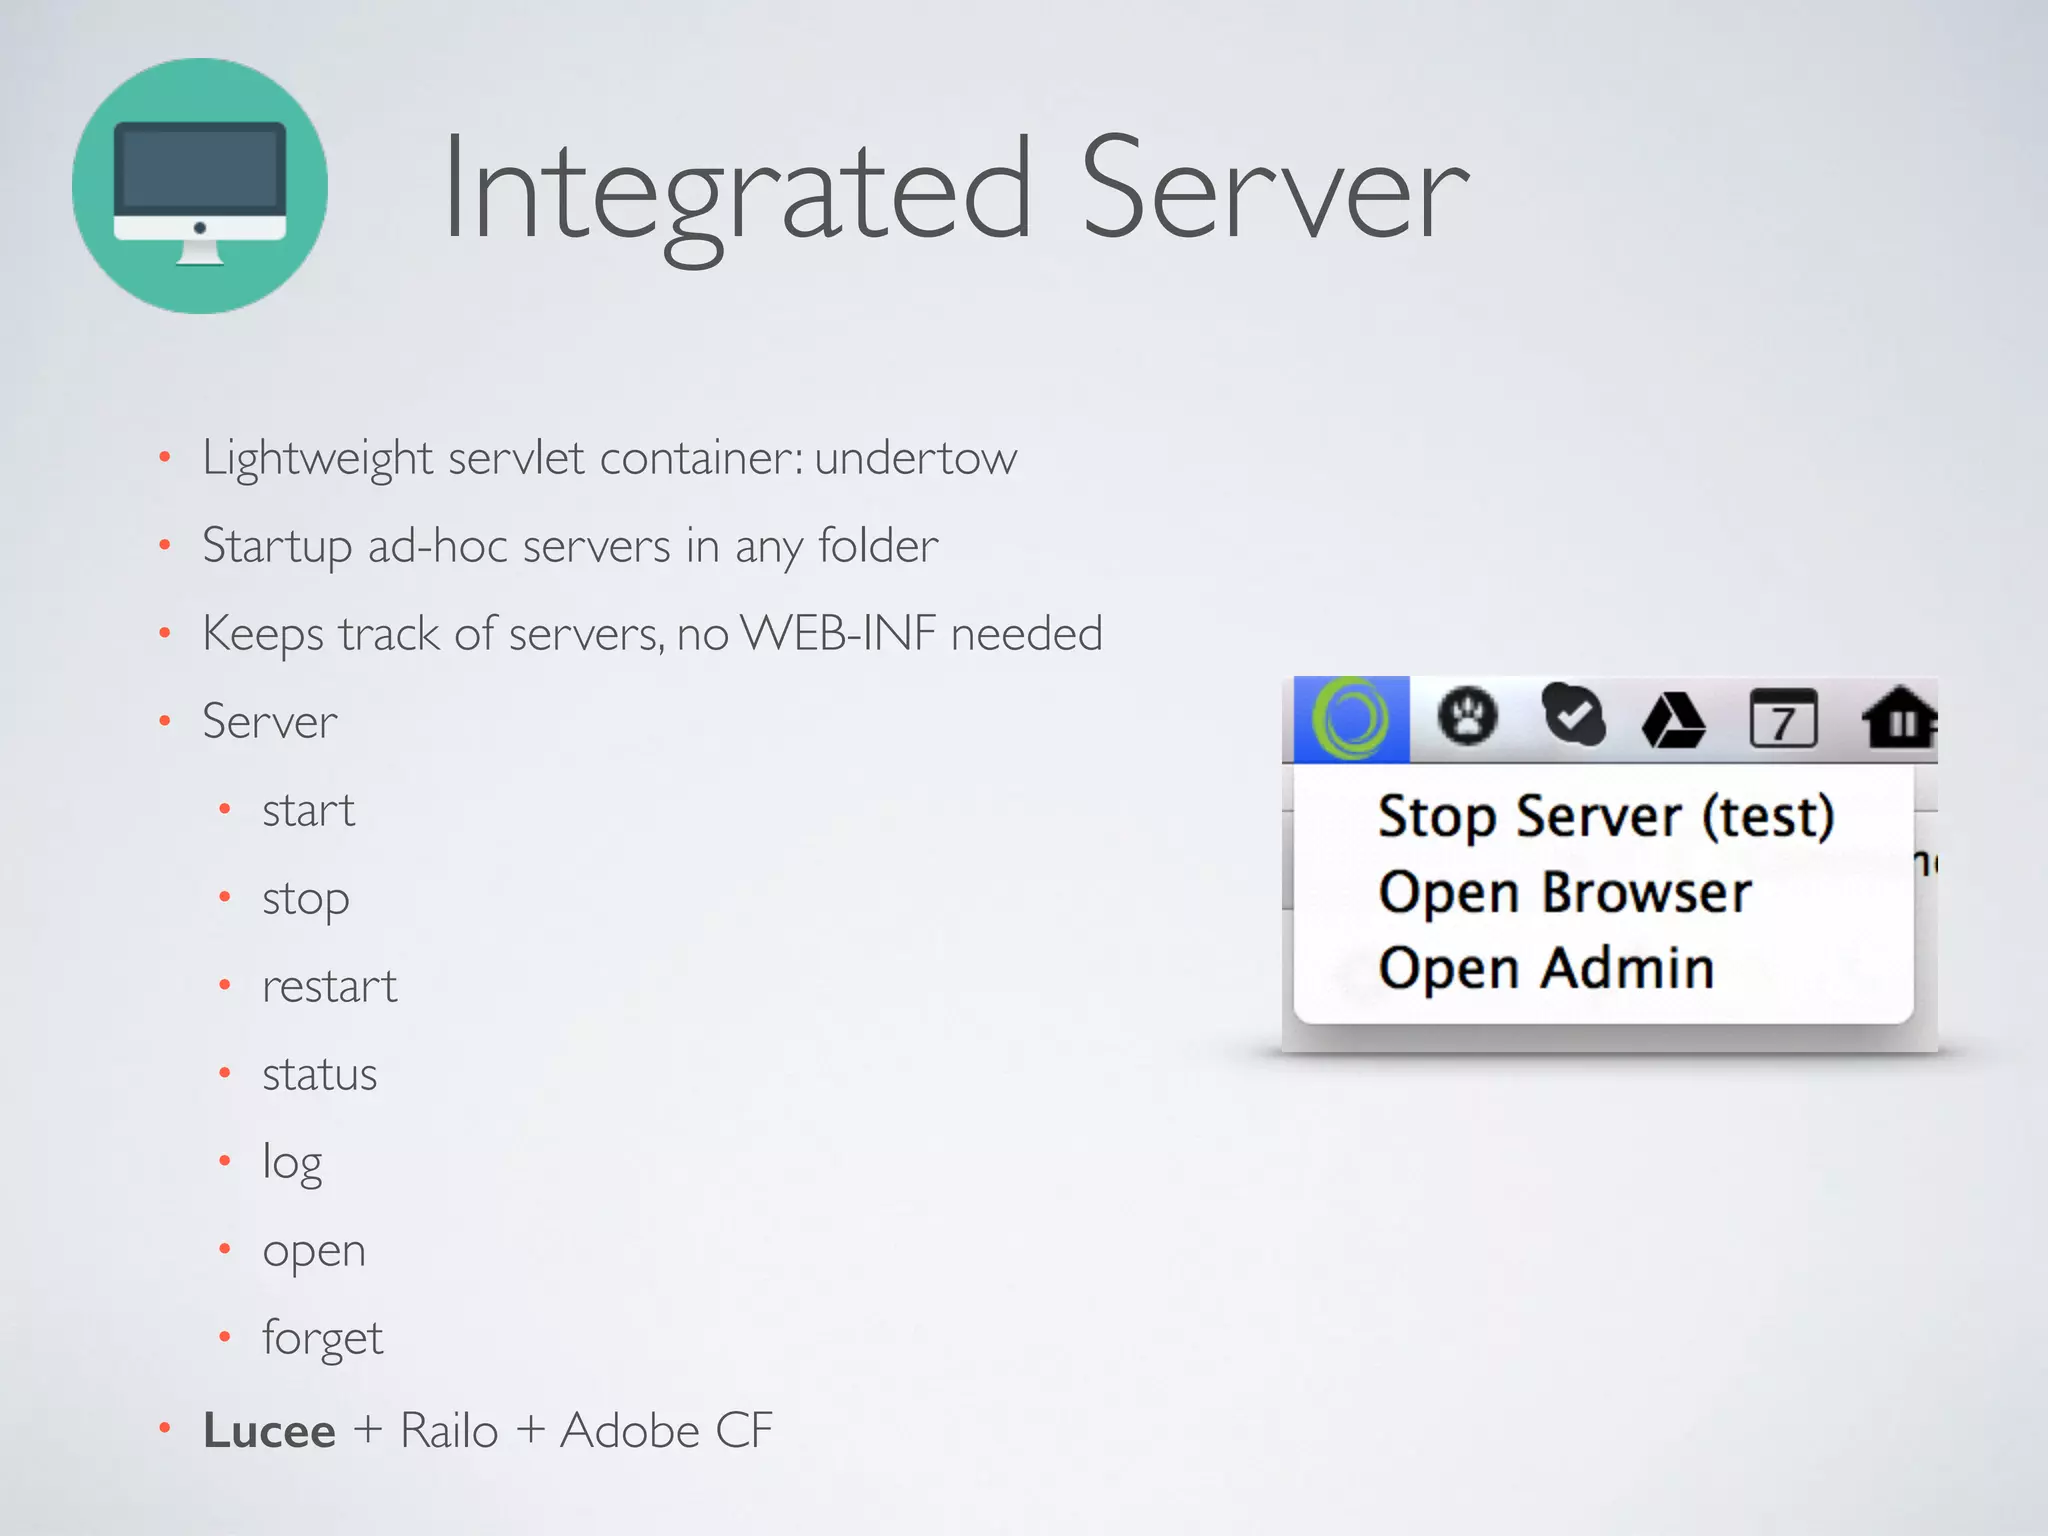The height and width of the screenshot is (1536, 2048).
Task: Choose Open Browser from tray menu
Action: tap(1565, 893)
